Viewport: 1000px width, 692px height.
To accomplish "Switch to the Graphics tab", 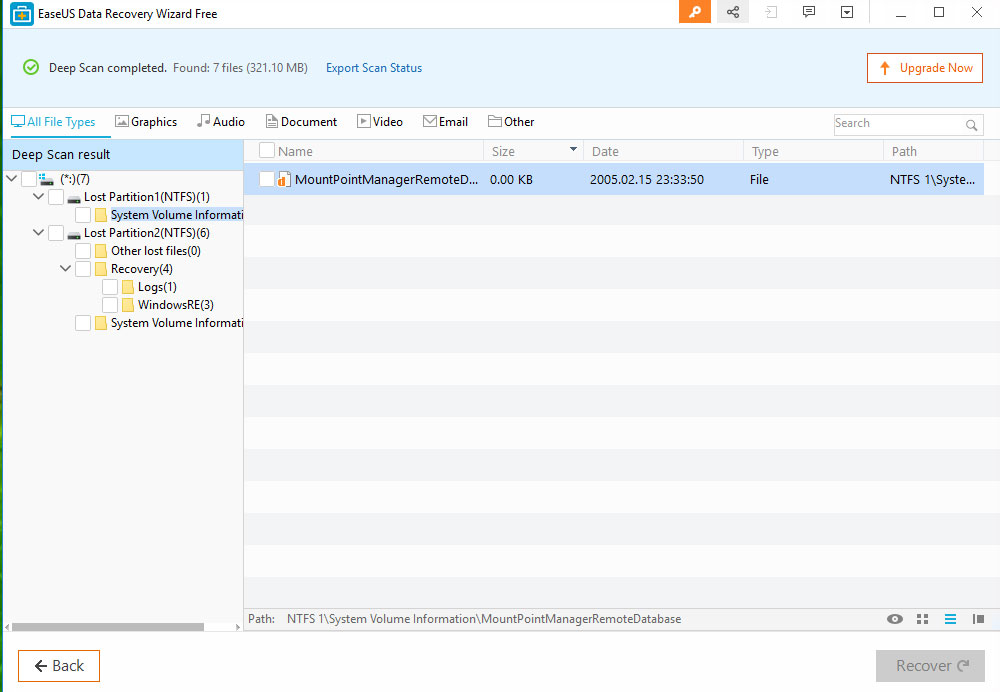I will 146,122.
